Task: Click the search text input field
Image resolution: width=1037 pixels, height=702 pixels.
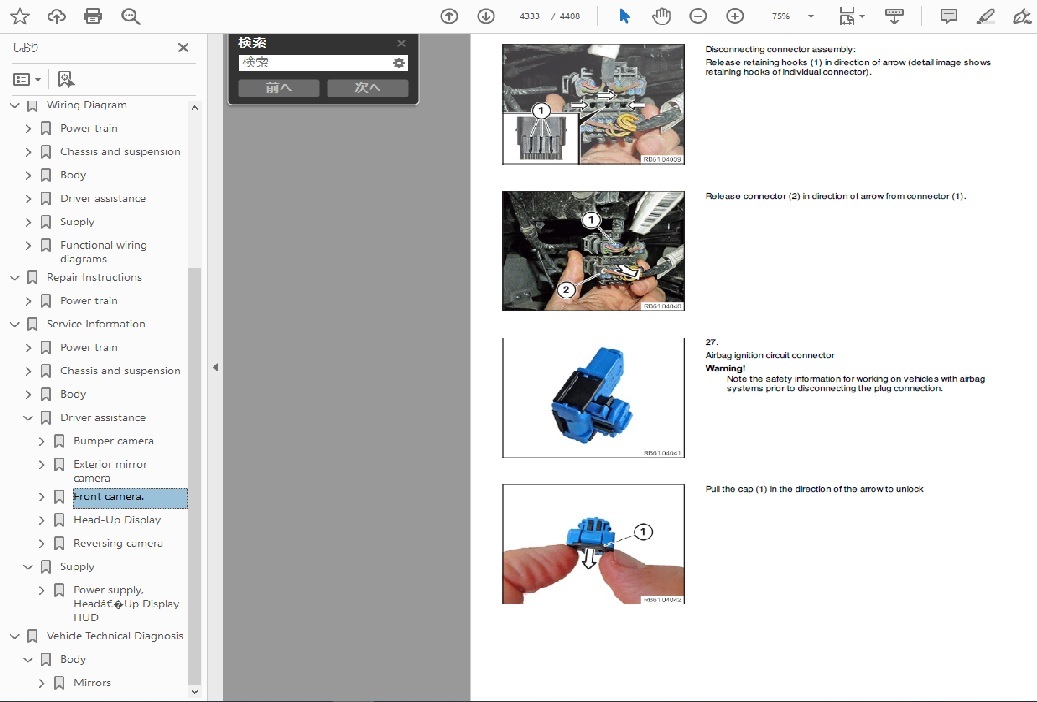Action: 314,62
